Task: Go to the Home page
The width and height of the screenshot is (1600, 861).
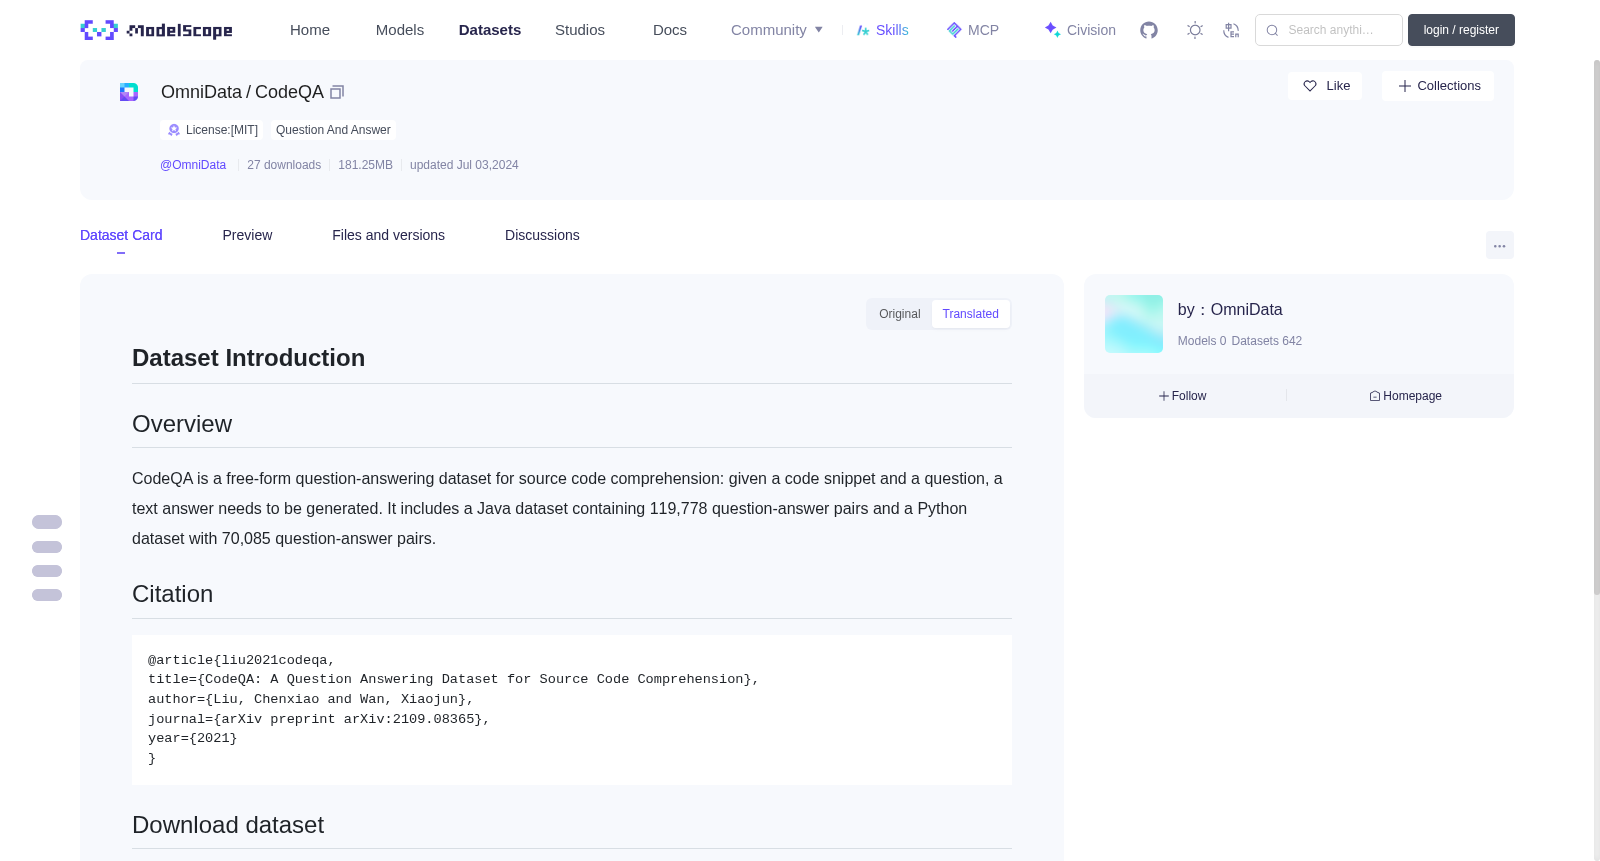Action: (310, 30)
